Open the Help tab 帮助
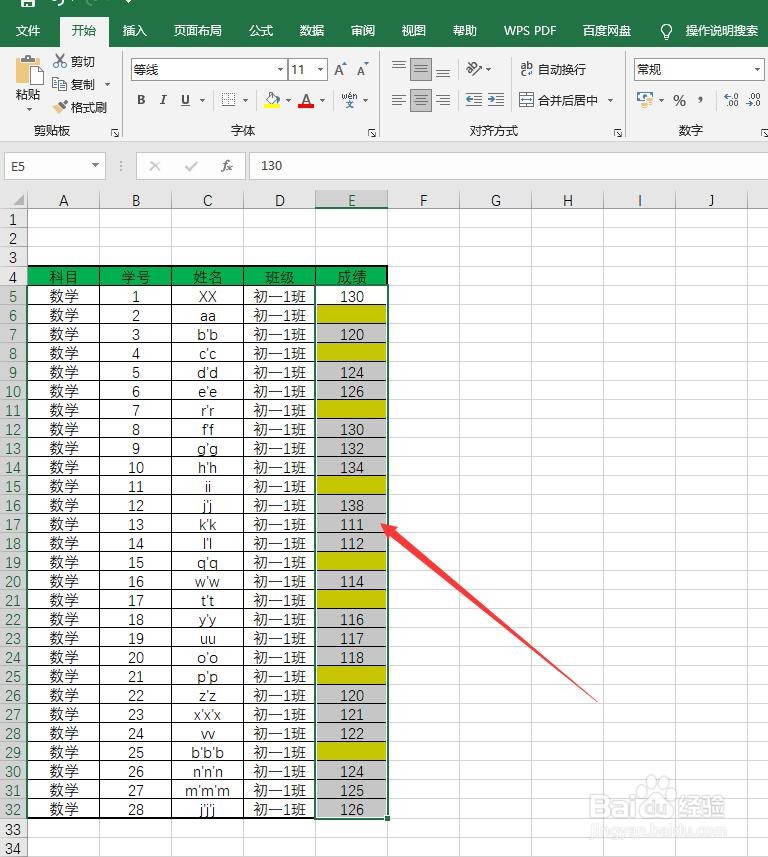 465,31
